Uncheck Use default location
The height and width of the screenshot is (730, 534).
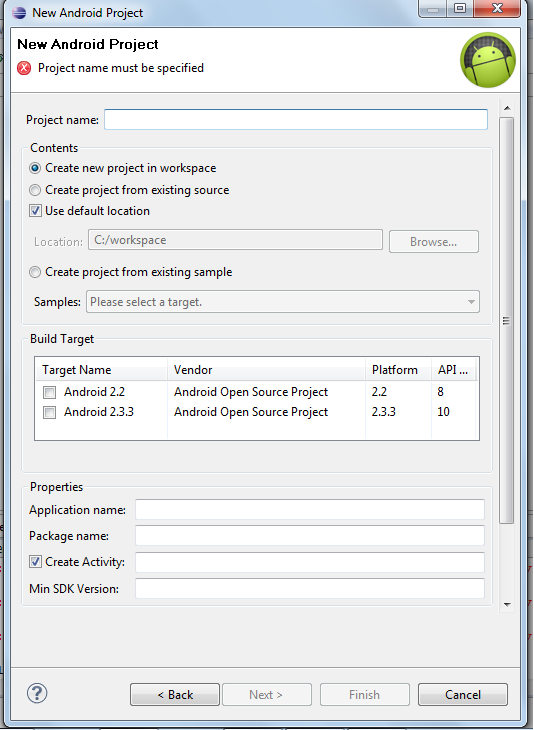point(35,211)
